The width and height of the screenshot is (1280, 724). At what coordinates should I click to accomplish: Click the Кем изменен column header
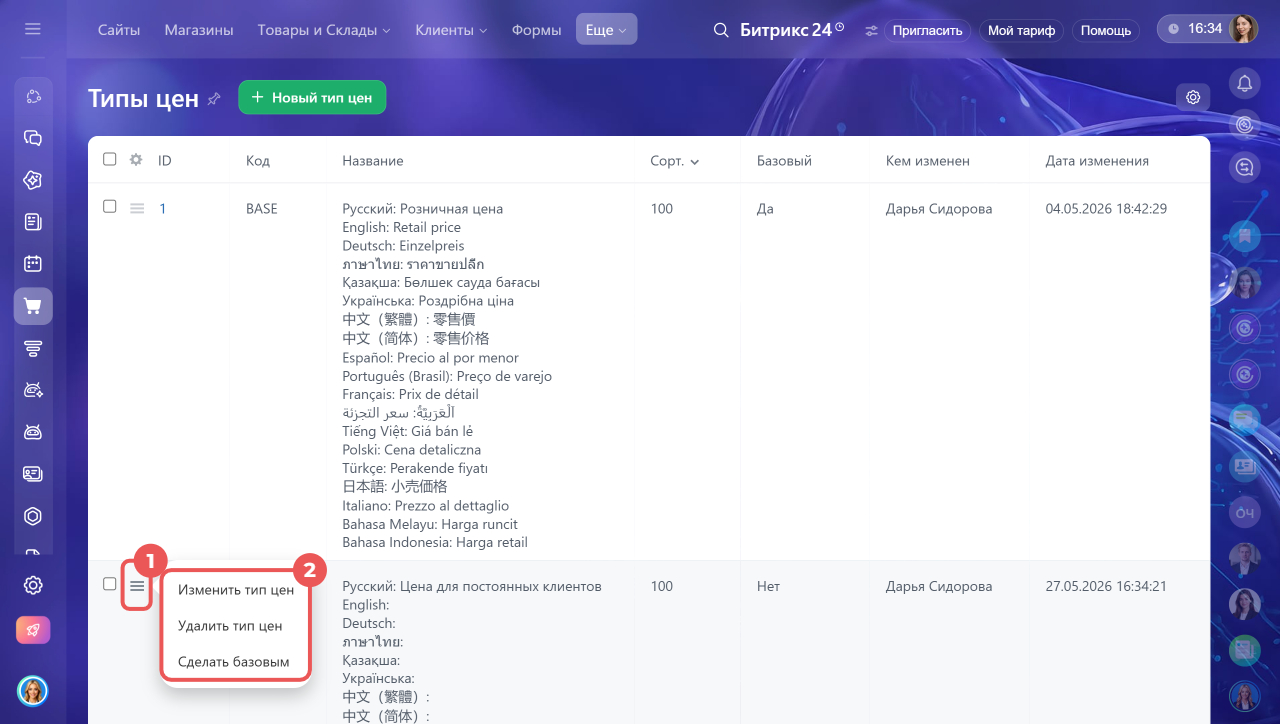tap(928, 161)
